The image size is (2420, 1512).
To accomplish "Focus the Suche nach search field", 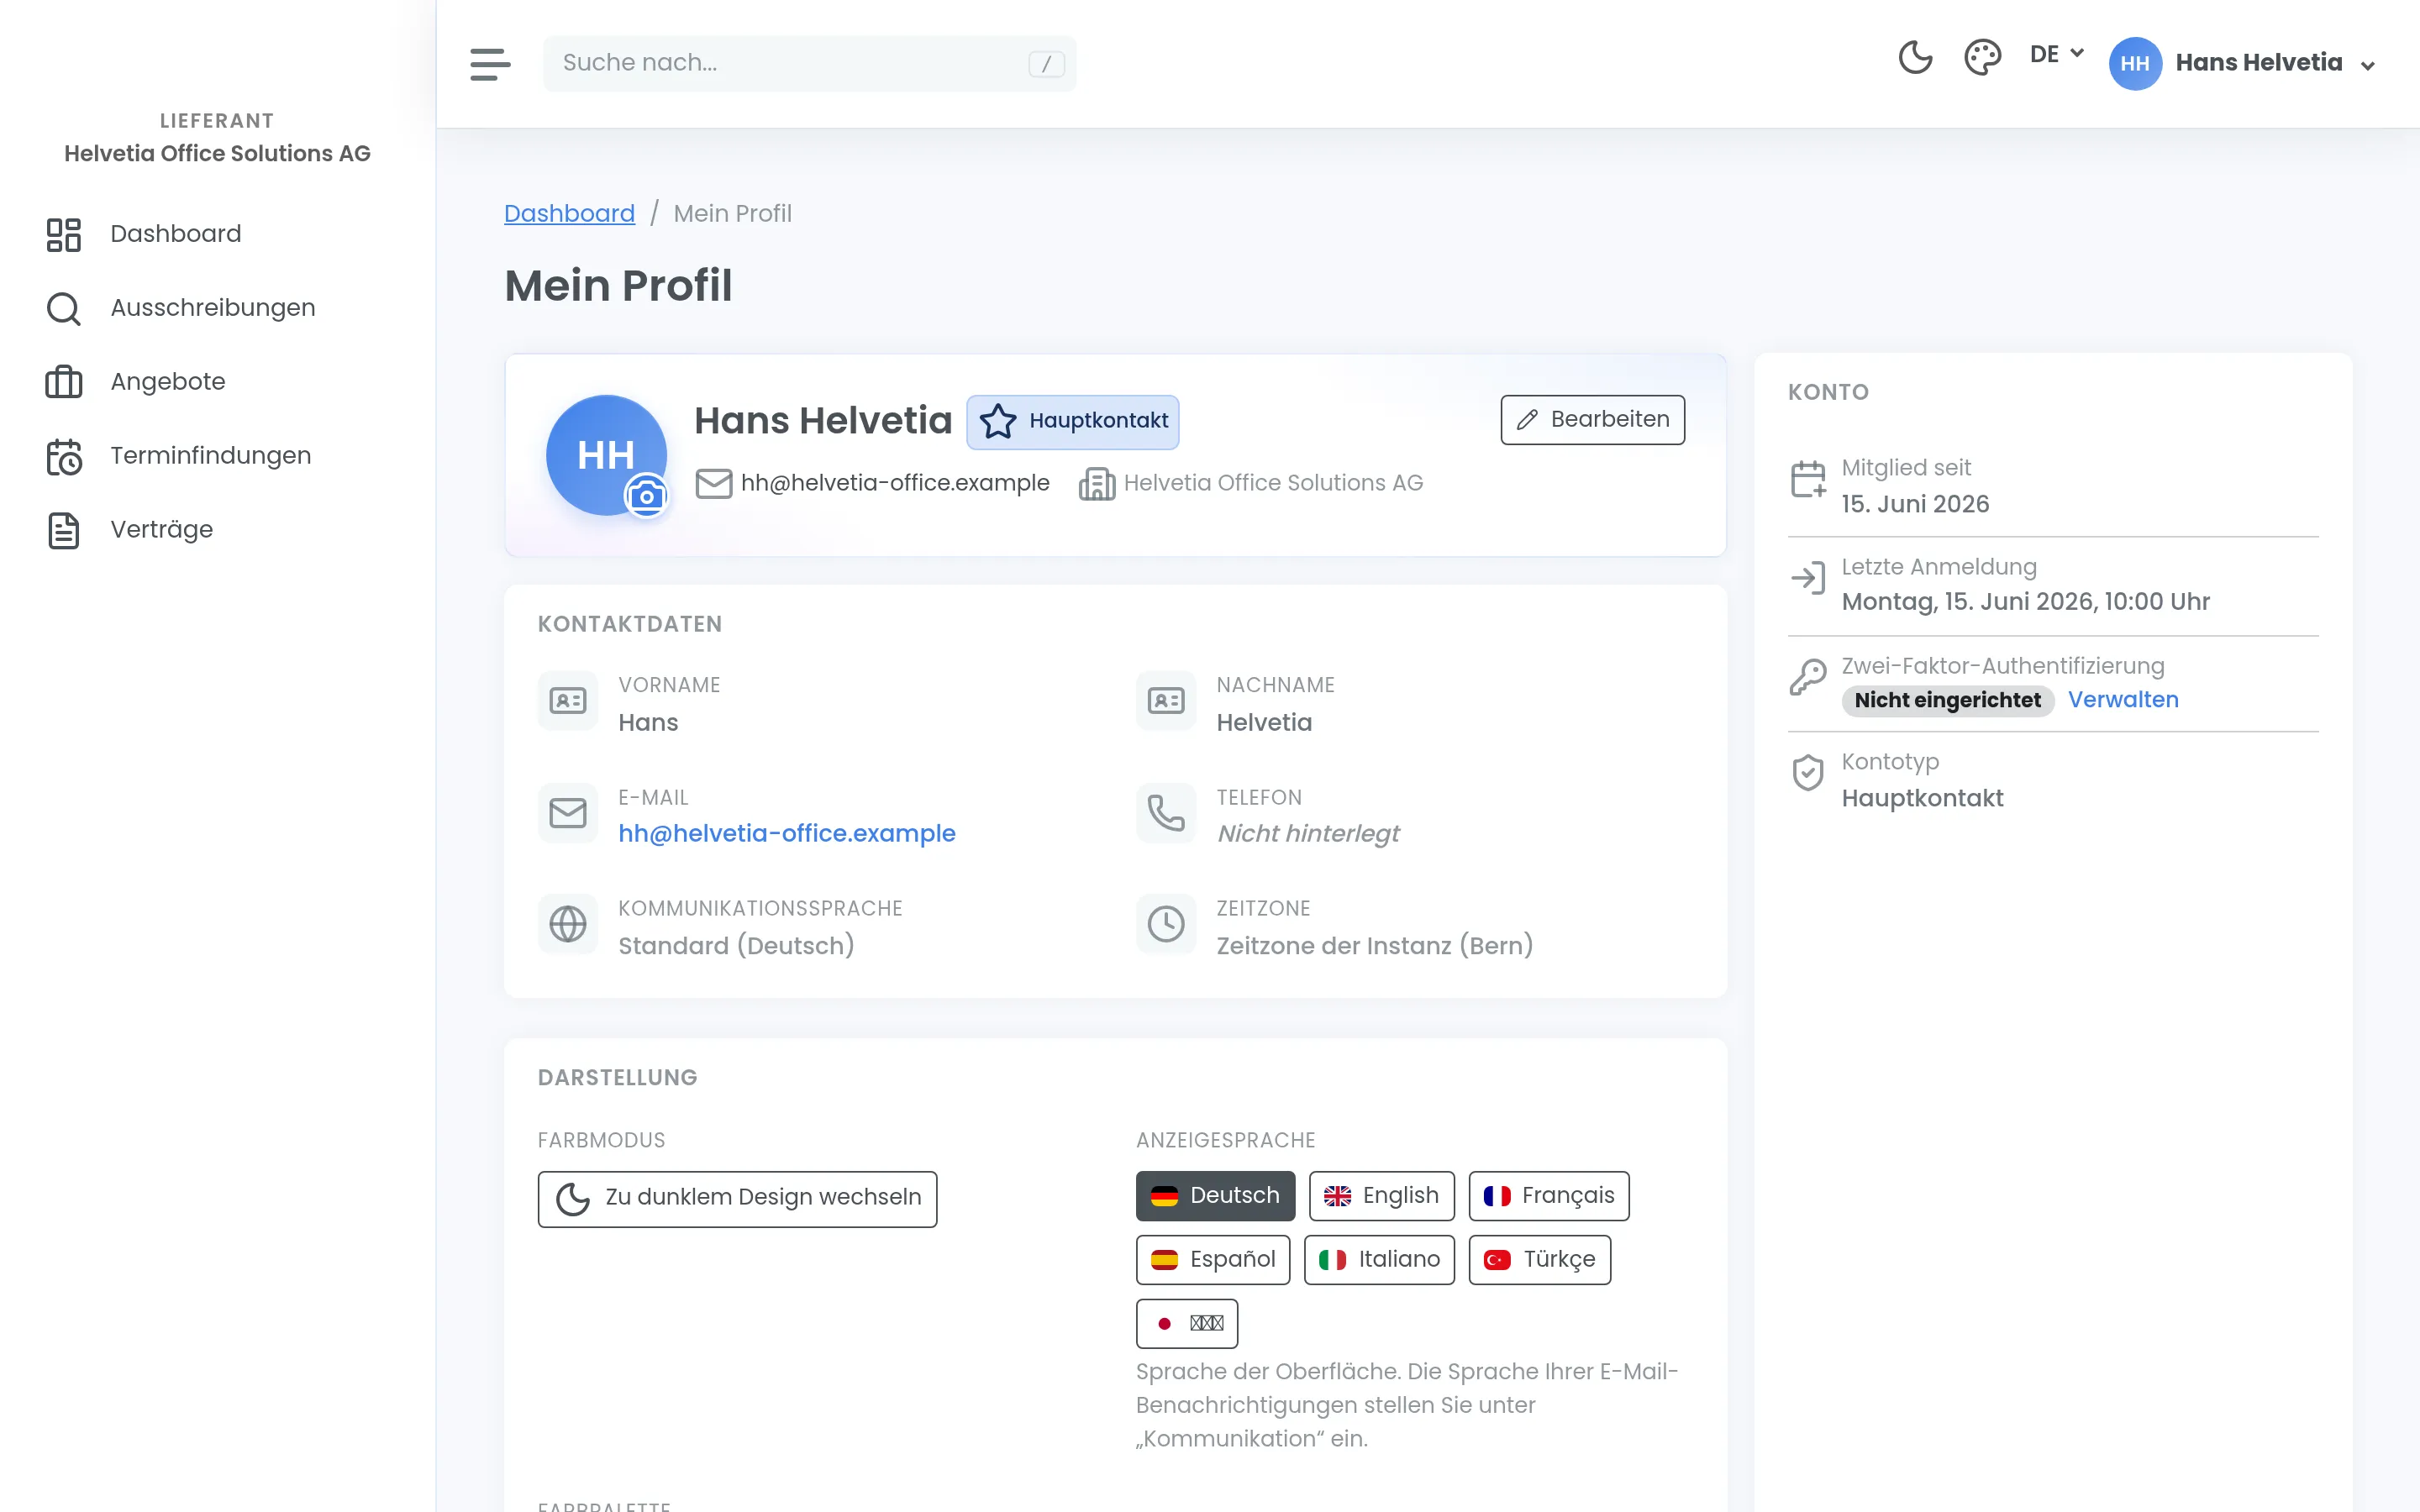I will click(x=810, y=63).
